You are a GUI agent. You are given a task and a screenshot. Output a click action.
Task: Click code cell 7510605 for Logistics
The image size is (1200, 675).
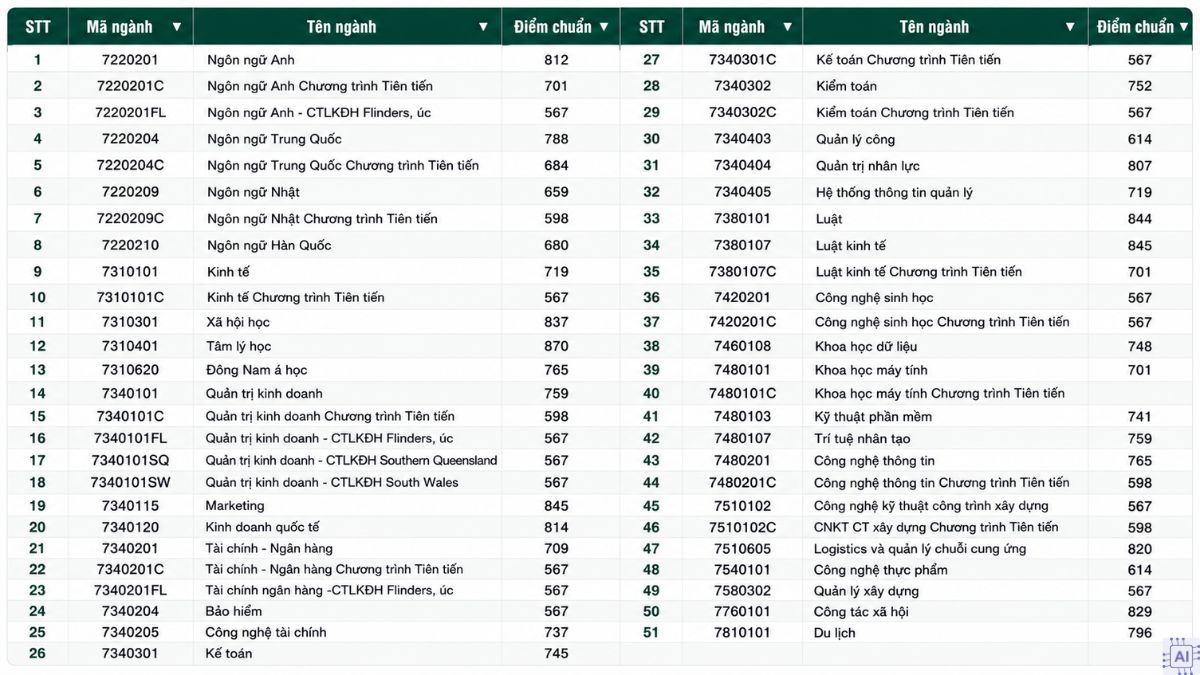coord(742,548)
